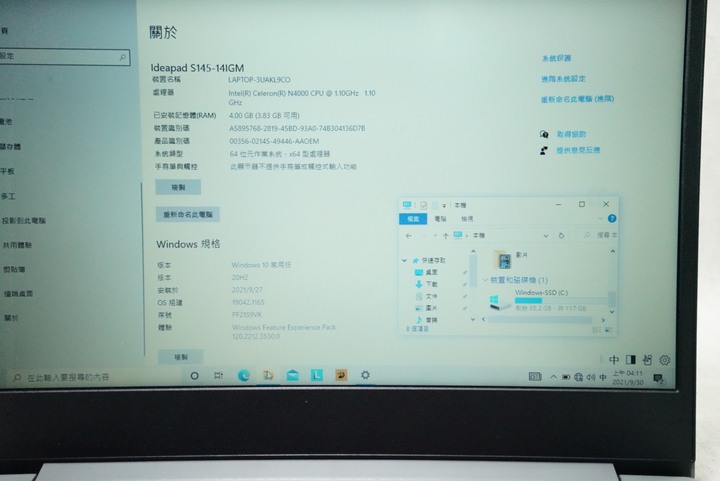This screenshot has height=481, width=720.
Task: Toggle 中 input mode on IME toolbar
Action: pyautogui.click(x=614, y=360)
